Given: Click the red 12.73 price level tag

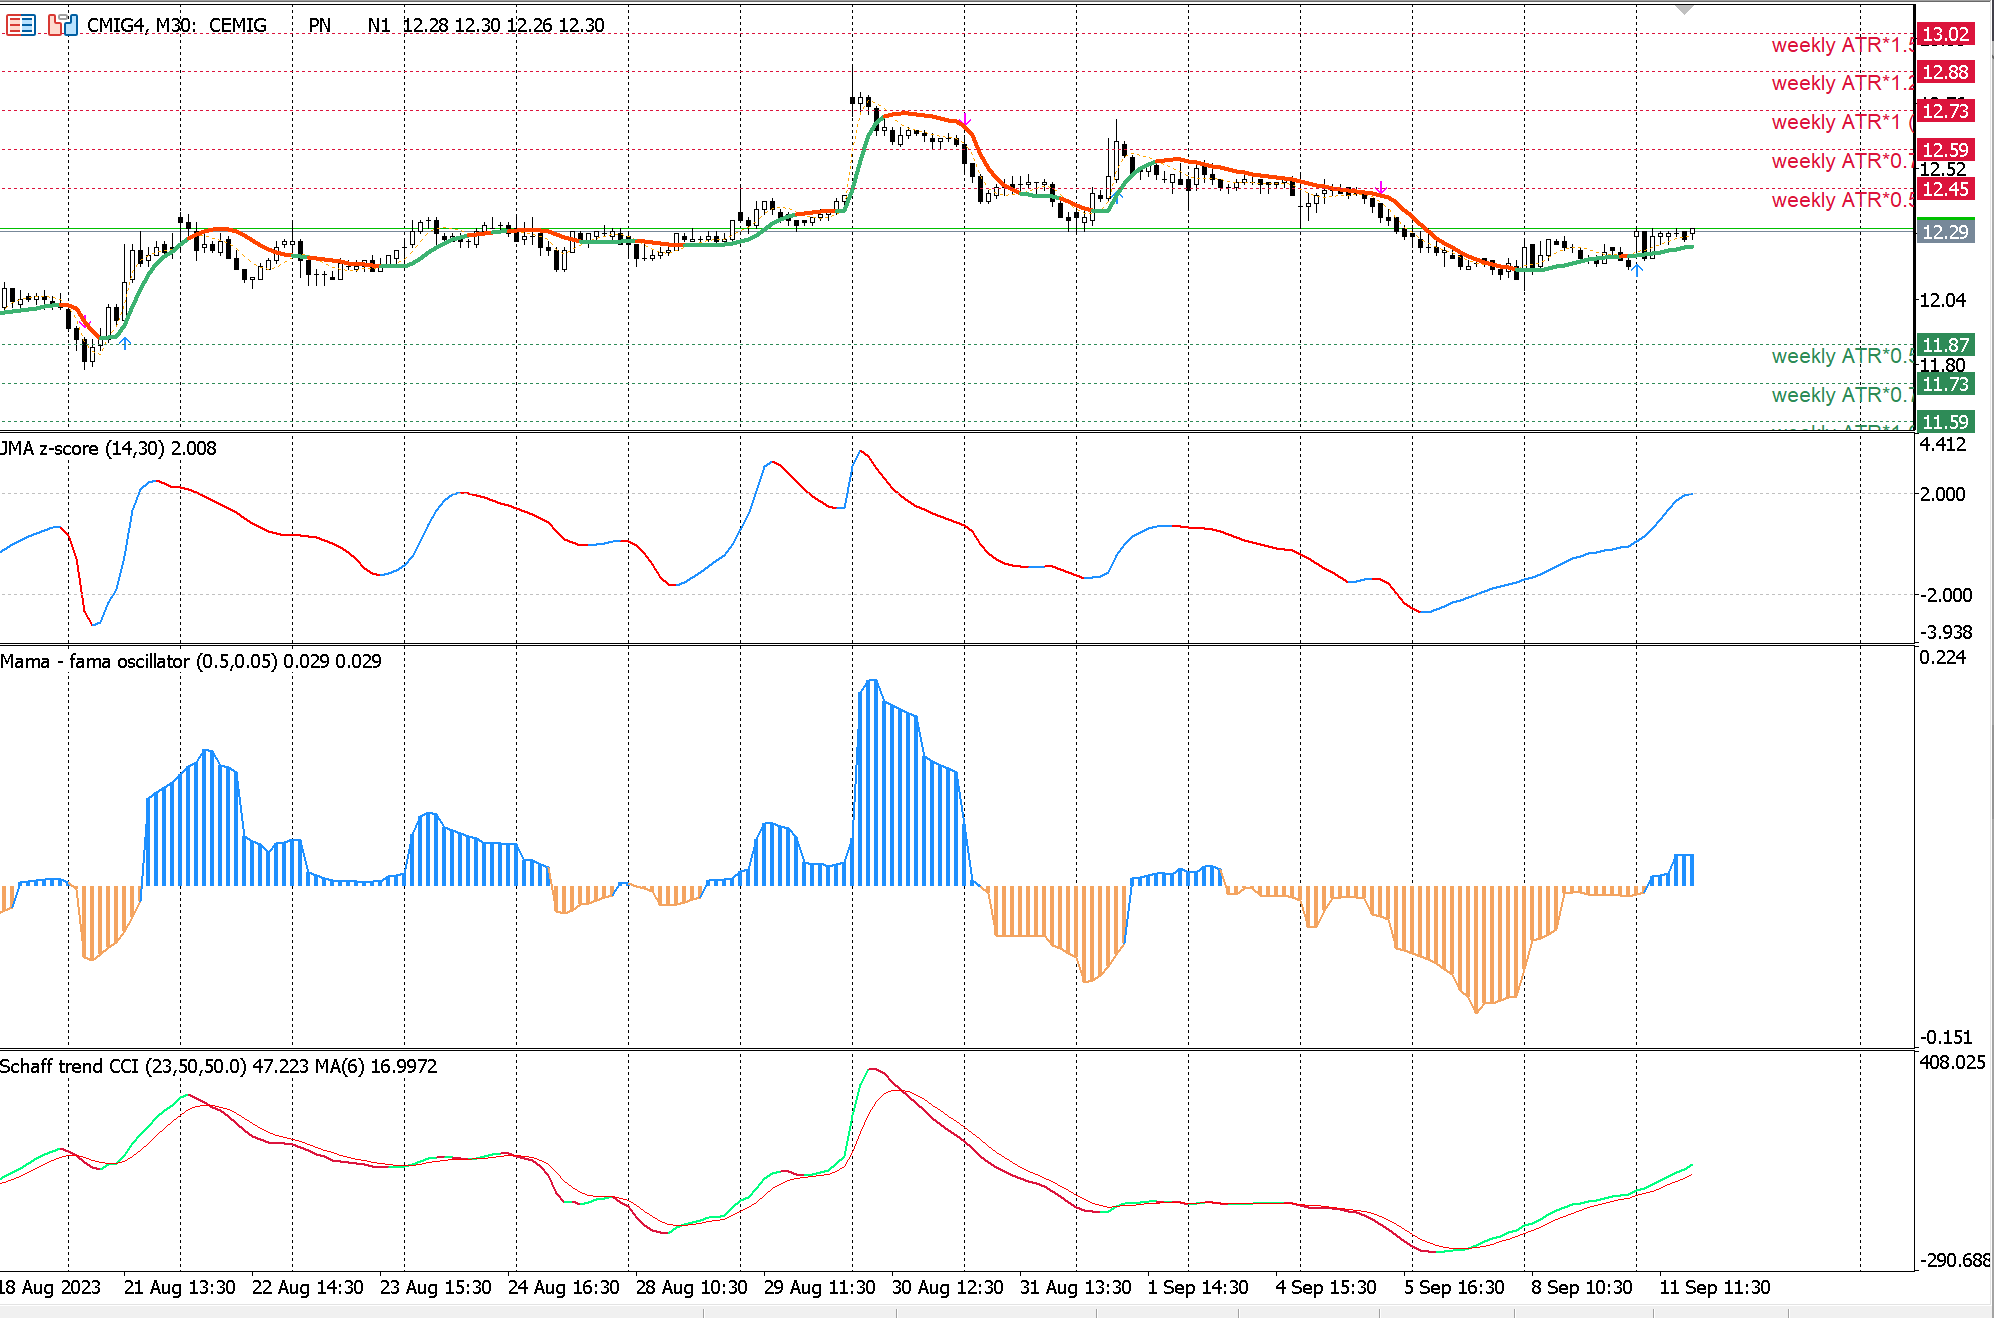Looking at the screenshot, I should [x=1945, y=111].
